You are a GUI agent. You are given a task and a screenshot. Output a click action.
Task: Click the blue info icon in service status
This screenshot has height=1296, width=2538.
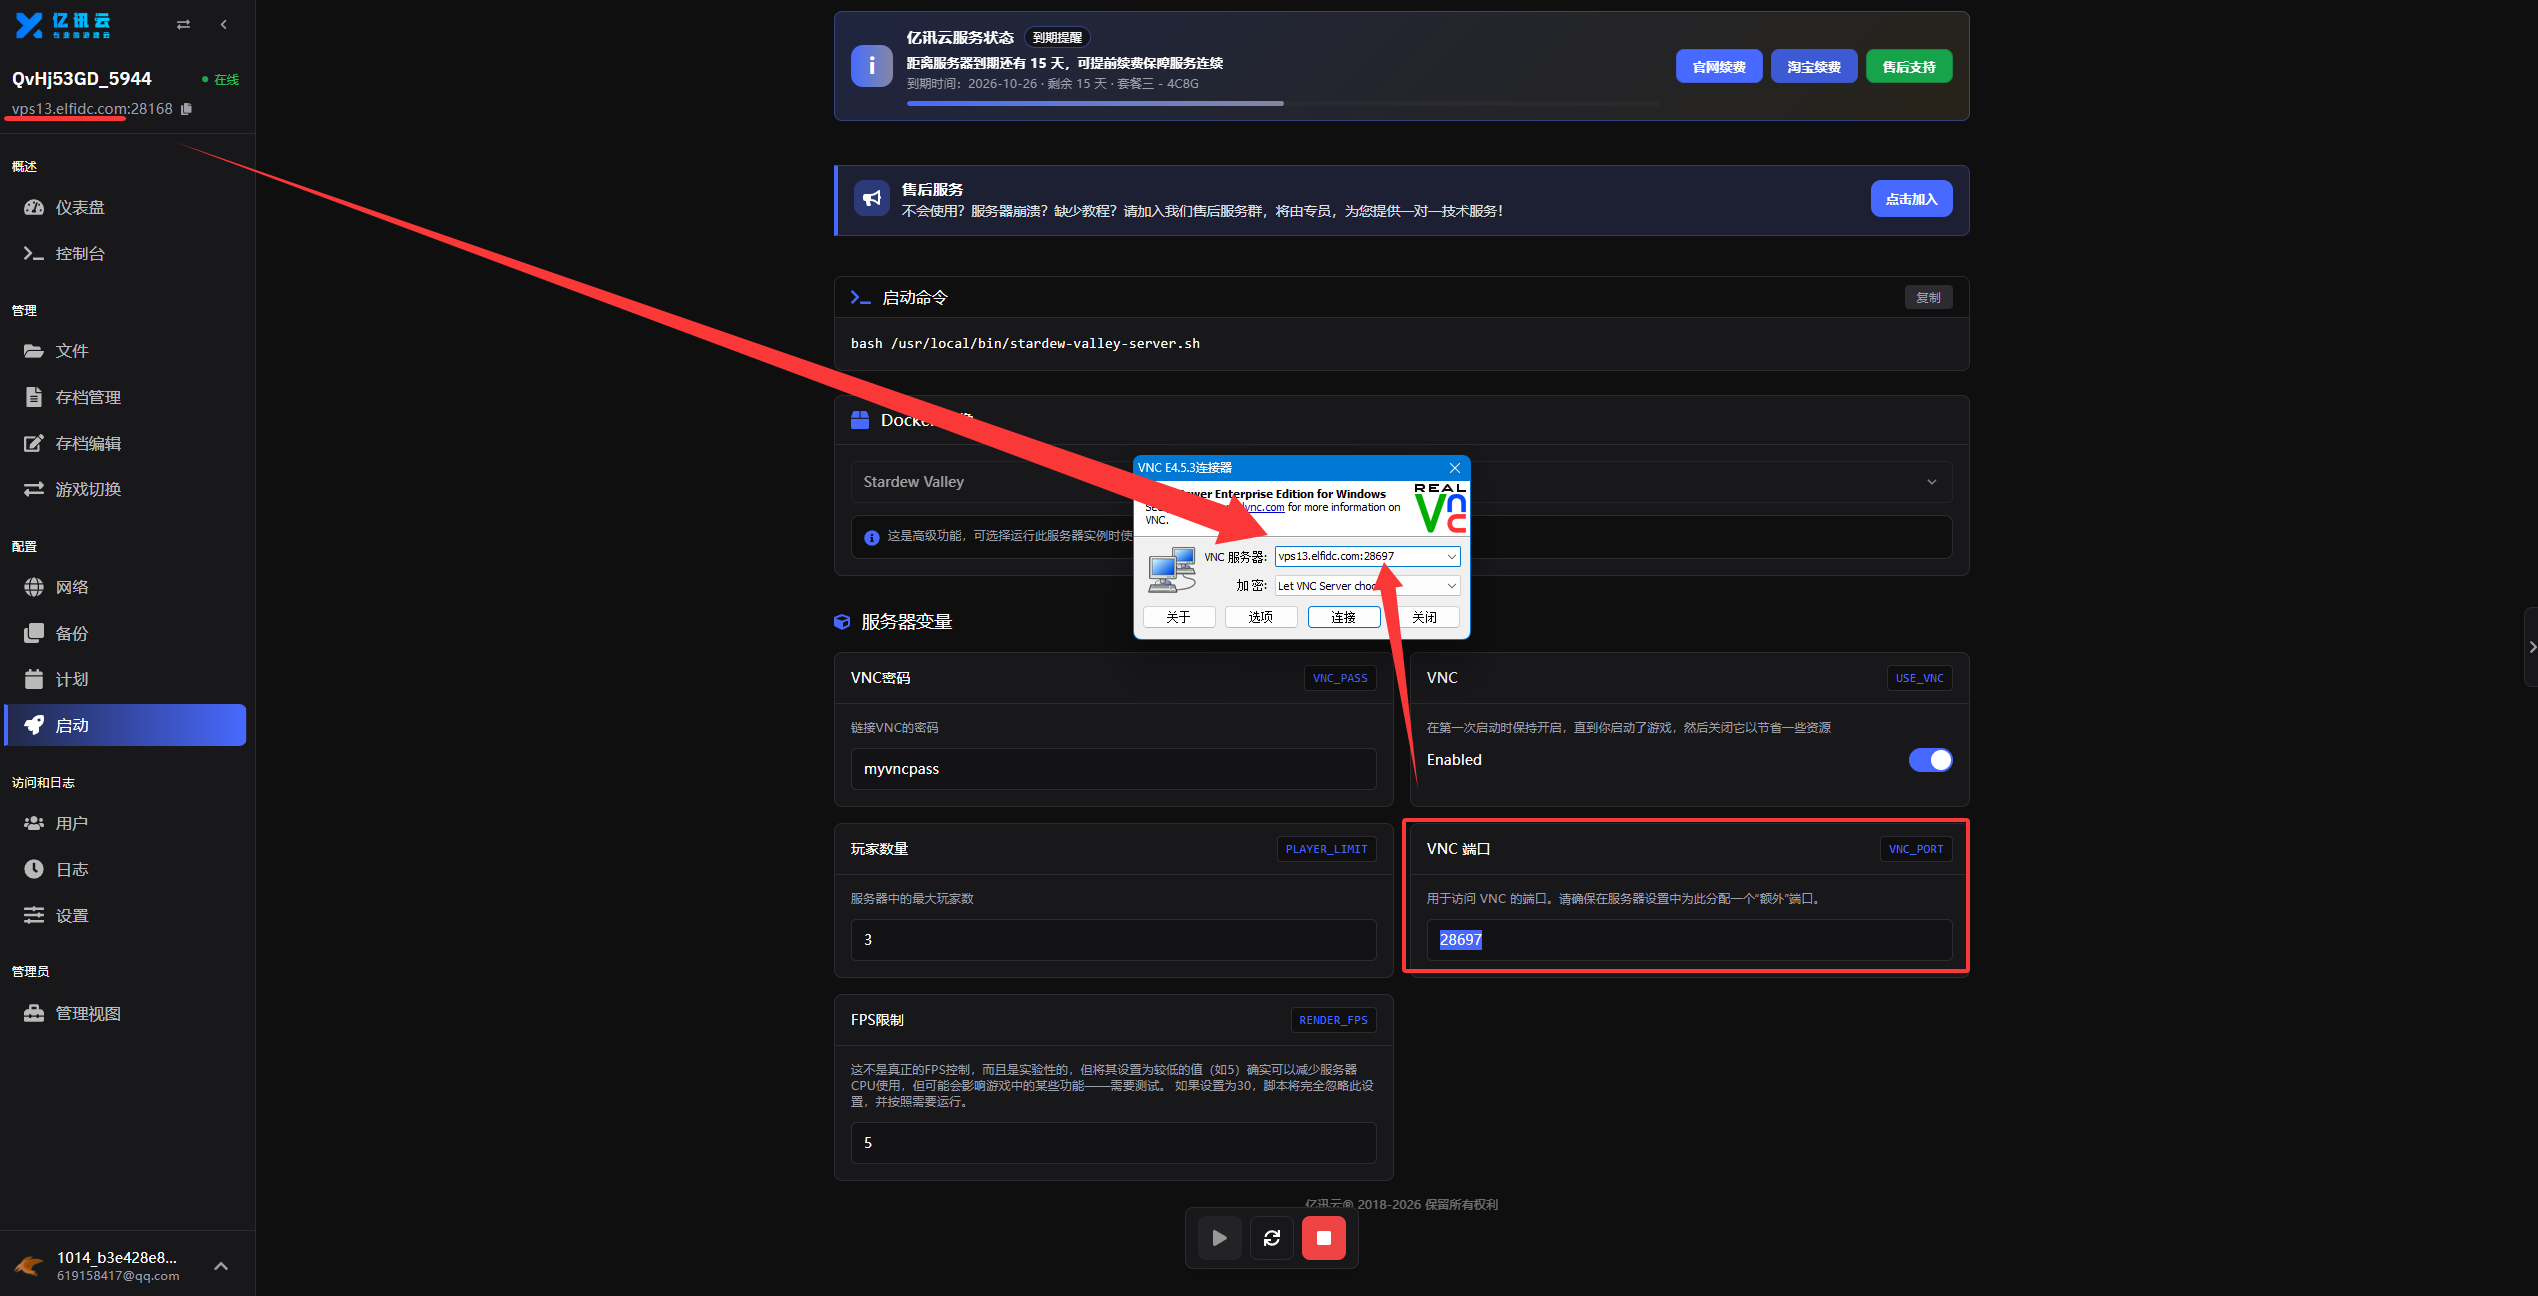pyautogui.click(x=871, y=66)
